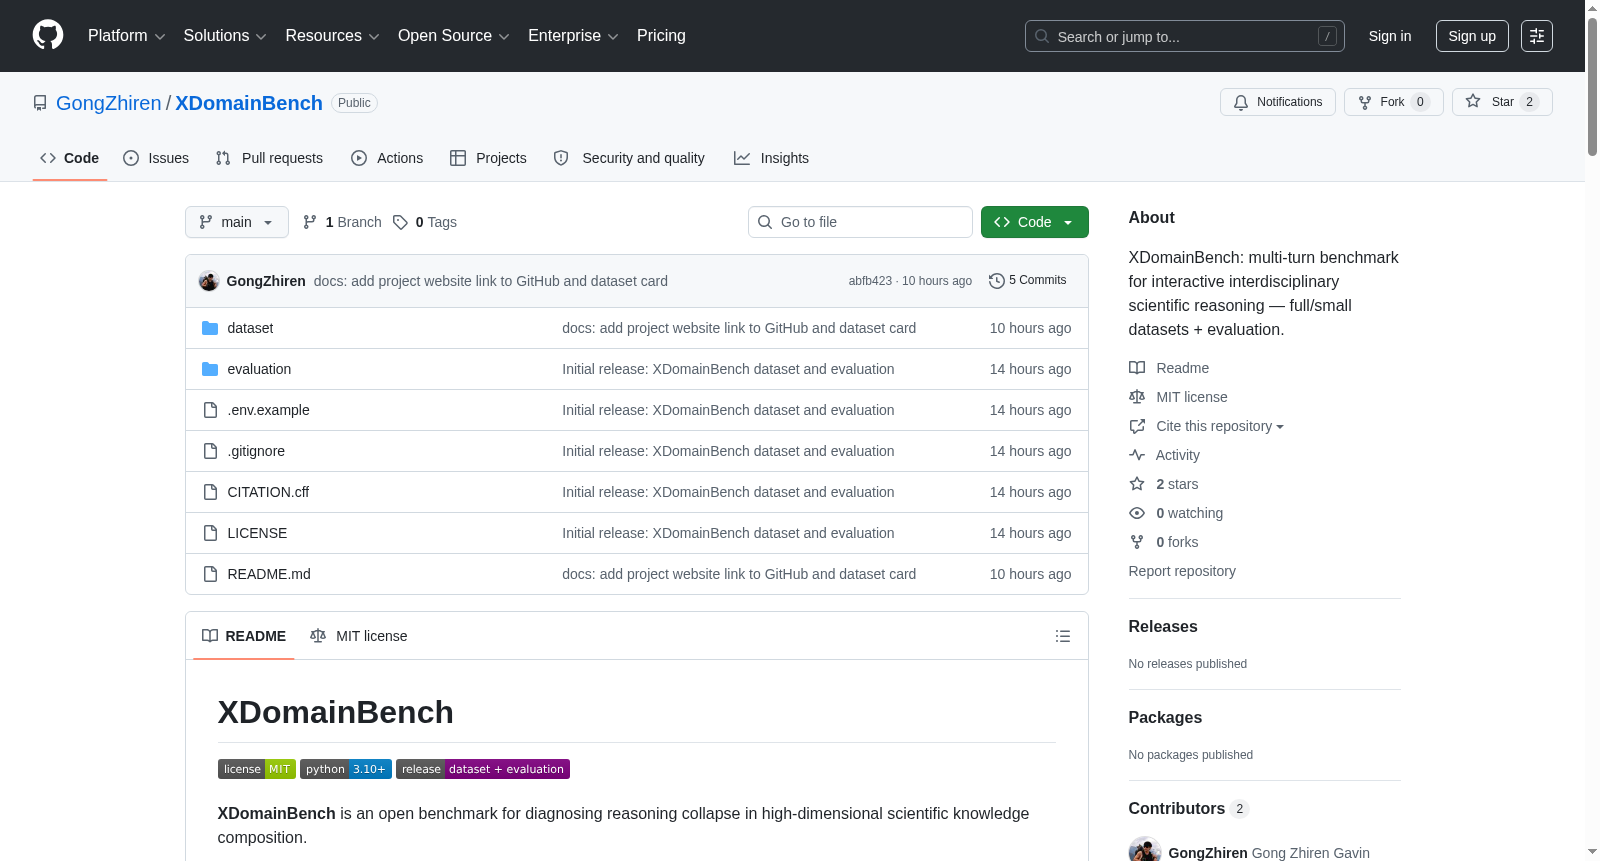
Task: Click the Sign in link
Action: click(1390, 36)
